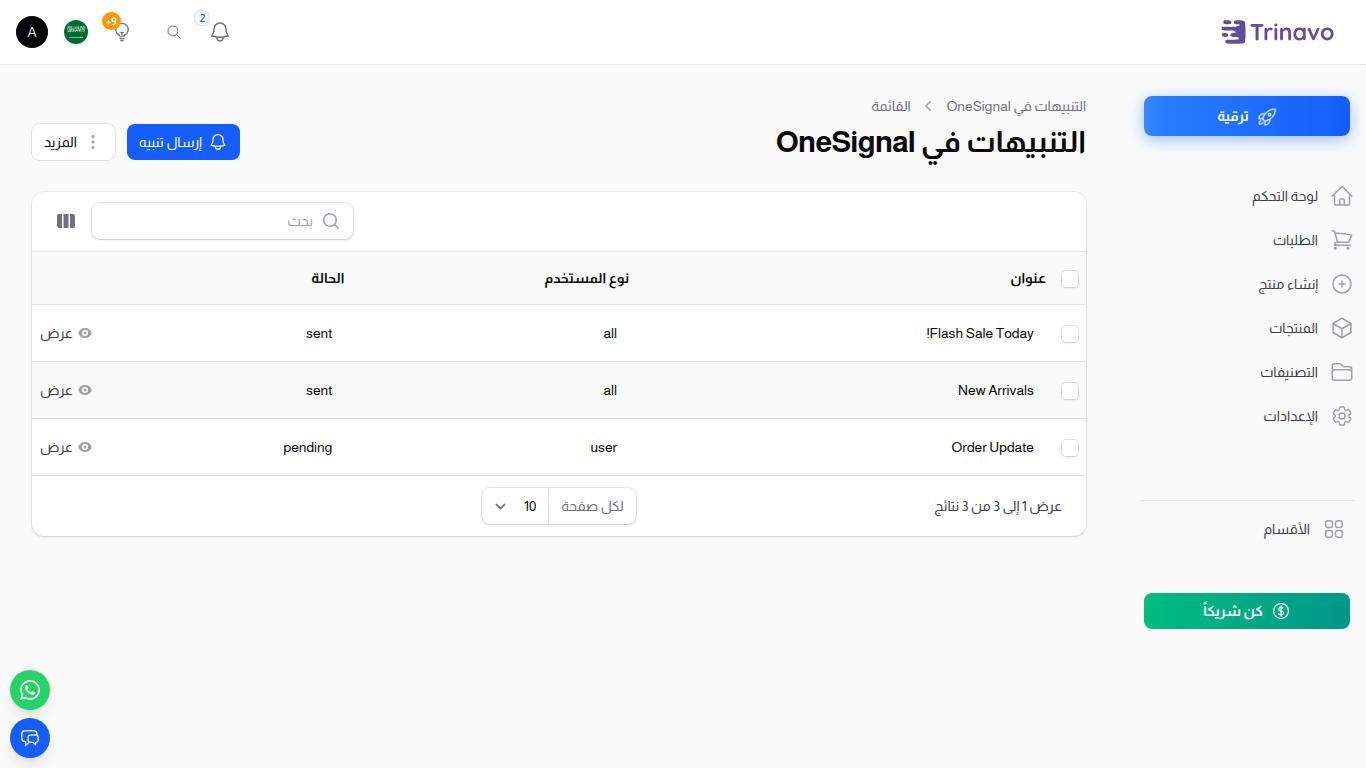Screen dimensions: 1366x768
Task: Open the live chat floating button
Action: (x=30, y=738)
